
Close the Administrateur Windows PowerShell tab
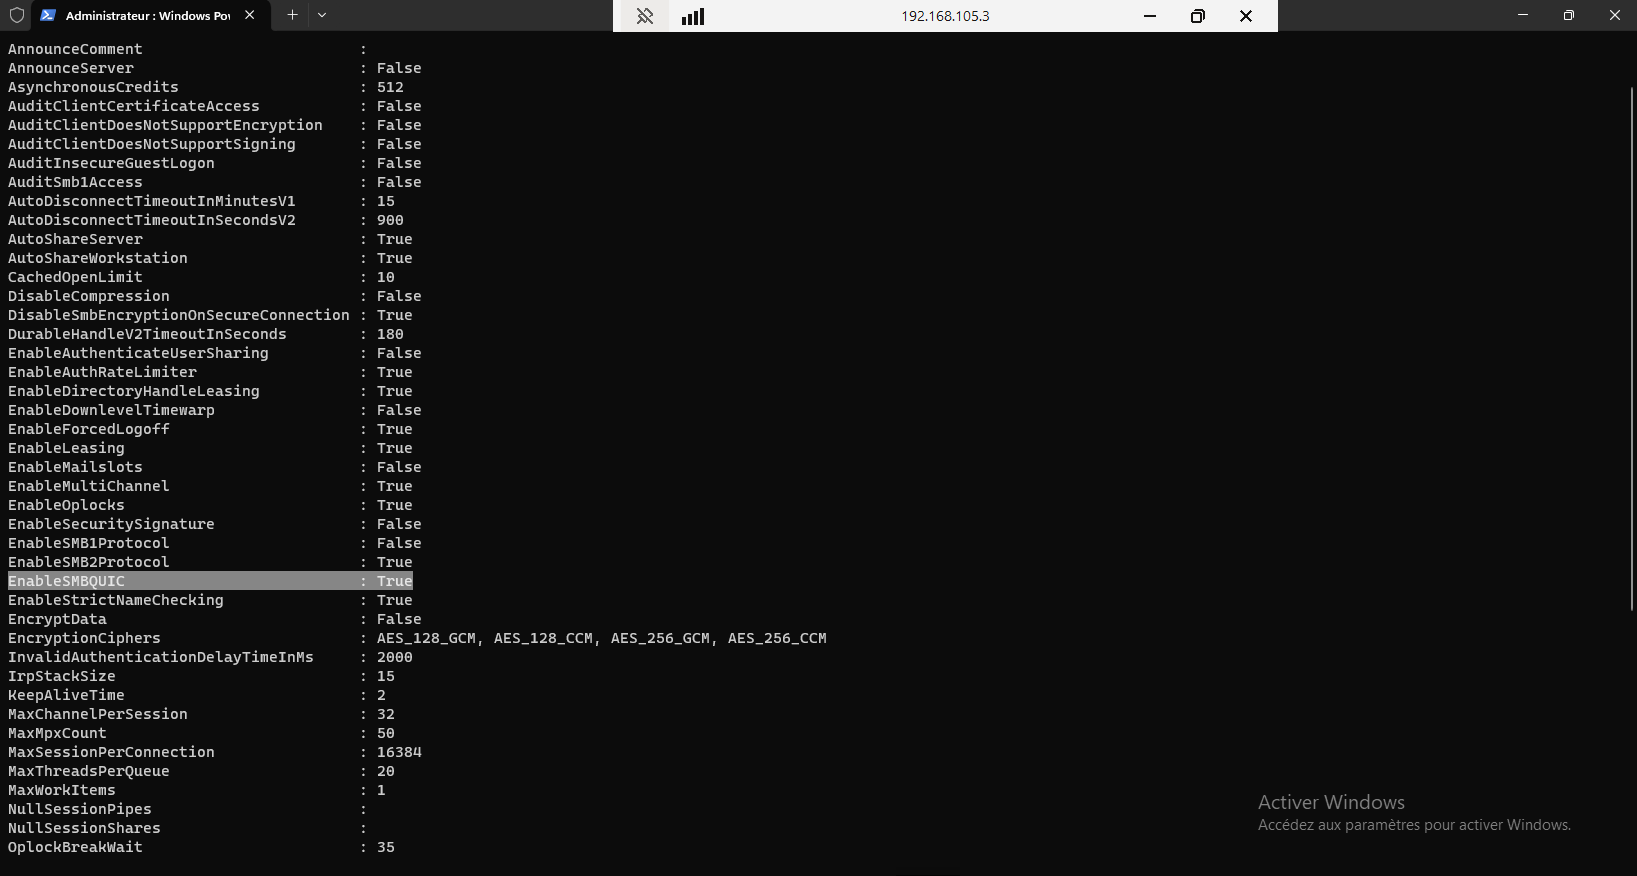click(x=250, y=15)
